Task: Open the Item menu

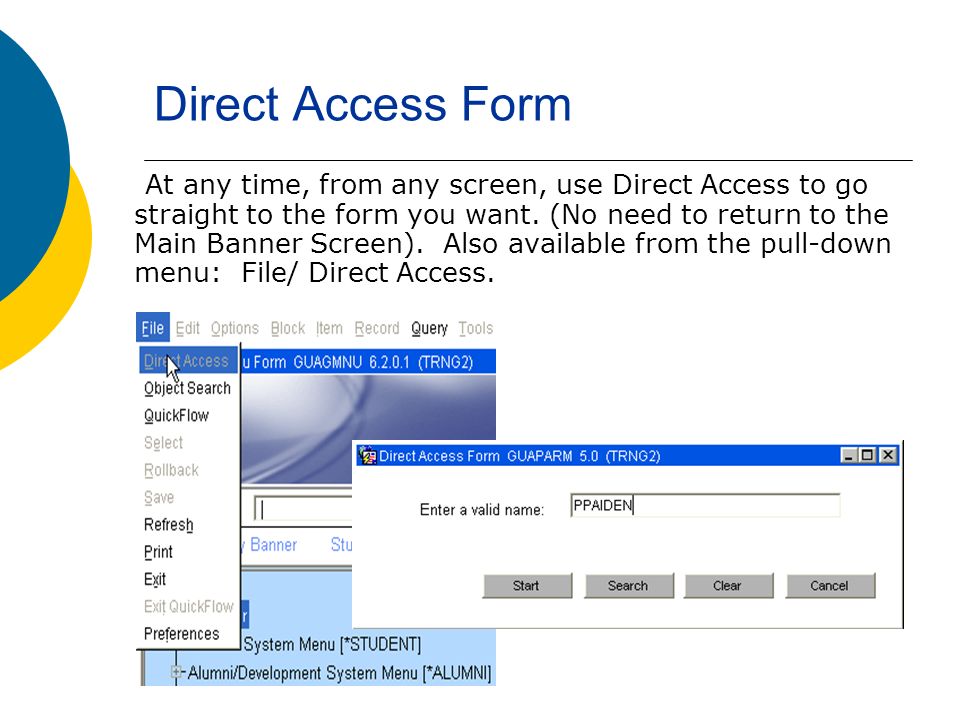Action: click(x=329, y=328)
